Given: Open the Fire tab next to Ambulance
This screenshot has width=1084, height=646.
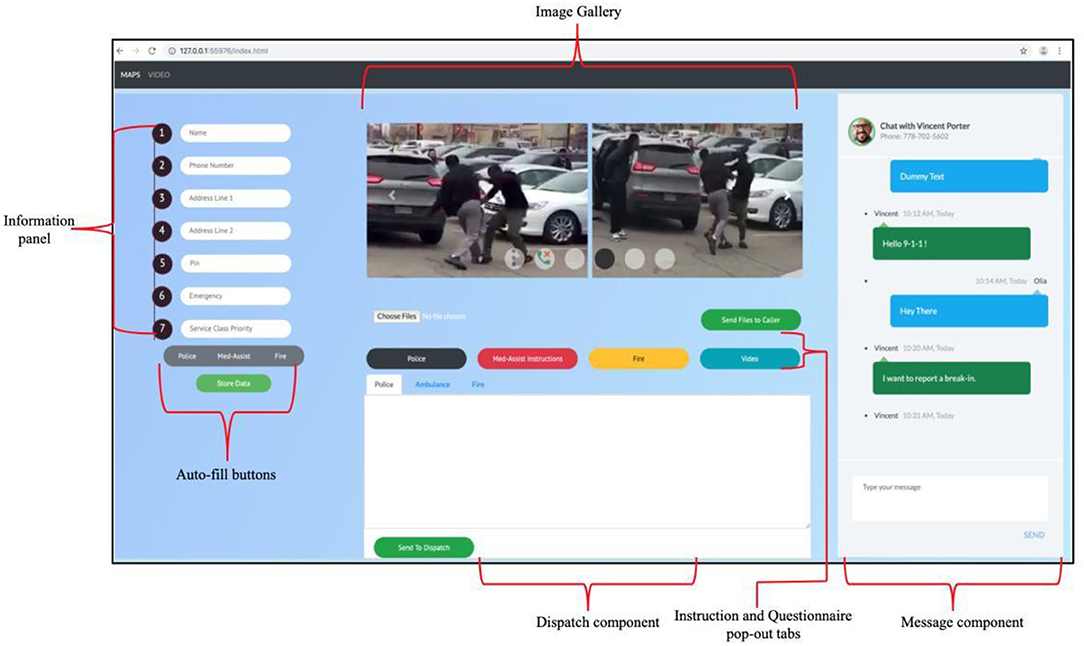Looking at the screenshot, I should pyautogui.click(x=478, y=385).
